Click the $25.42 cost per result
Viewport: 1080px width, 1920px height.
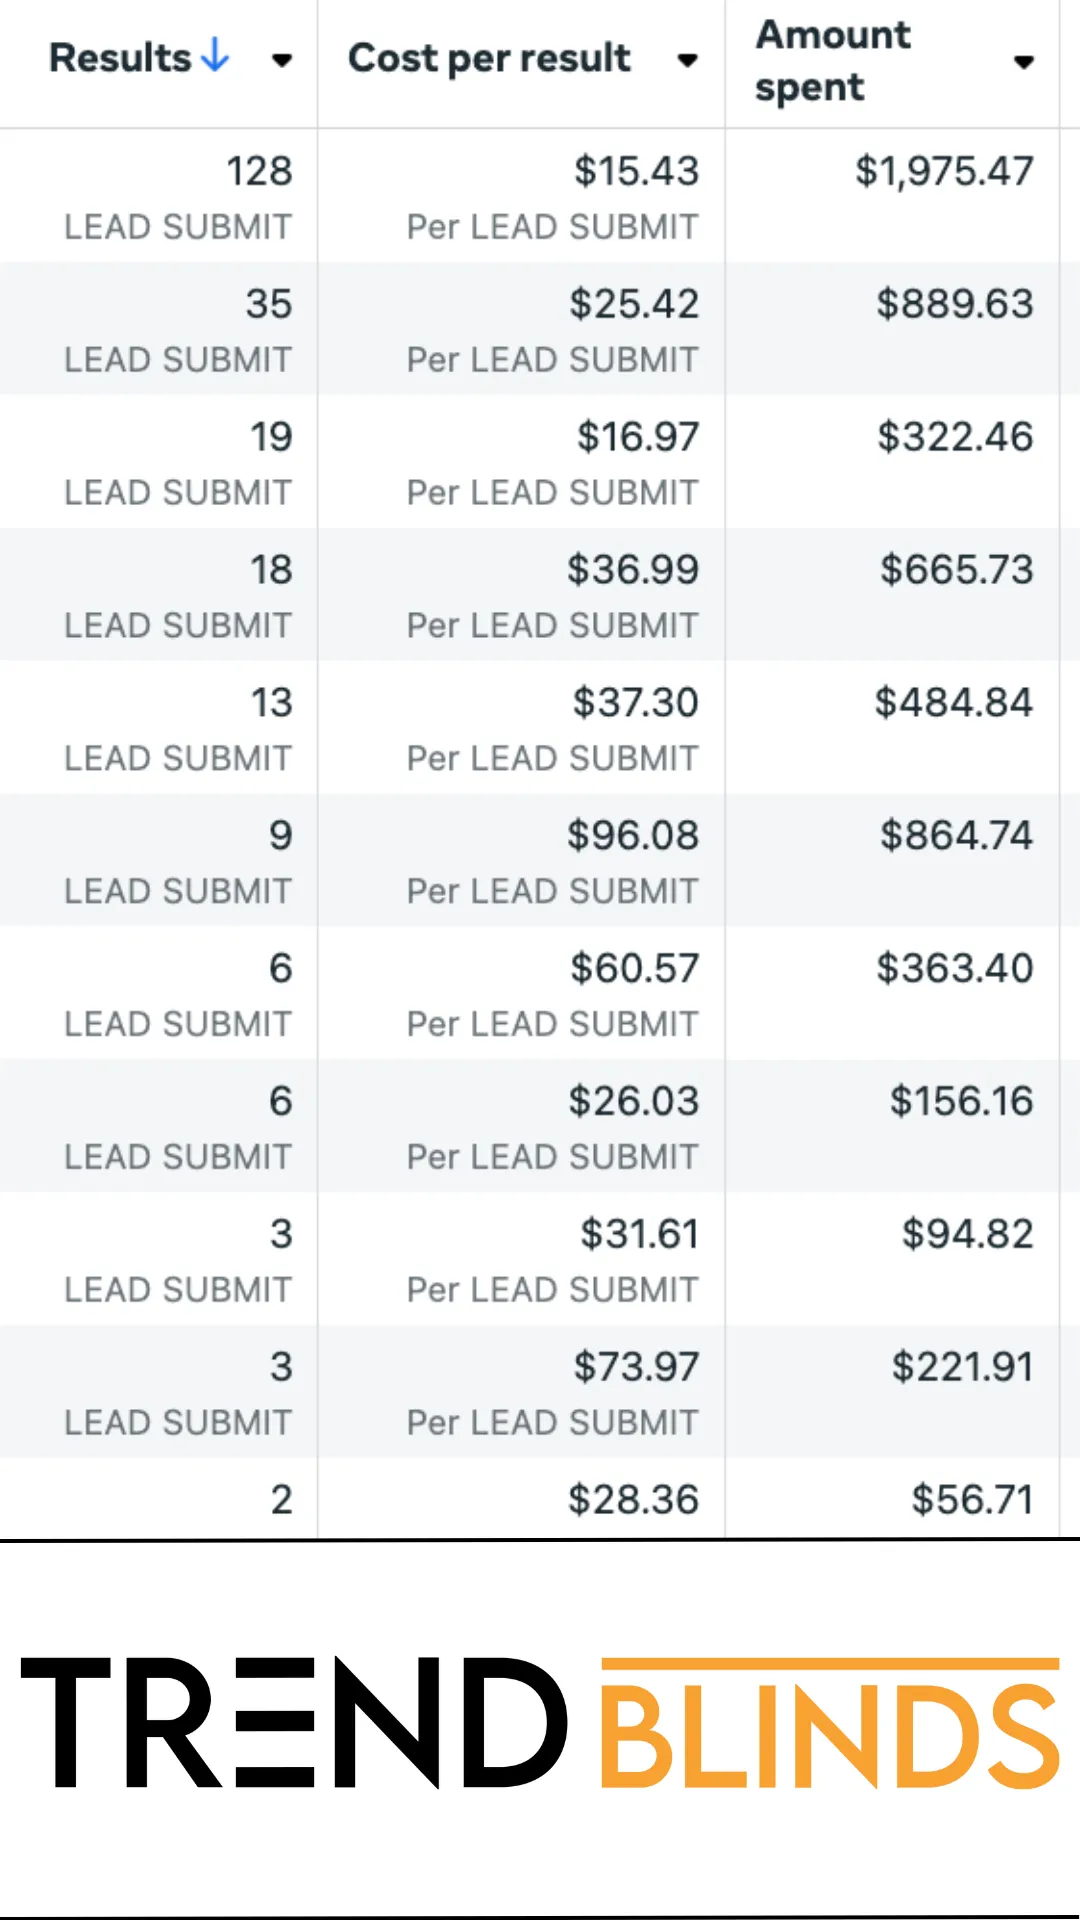[x=634, y=304]
